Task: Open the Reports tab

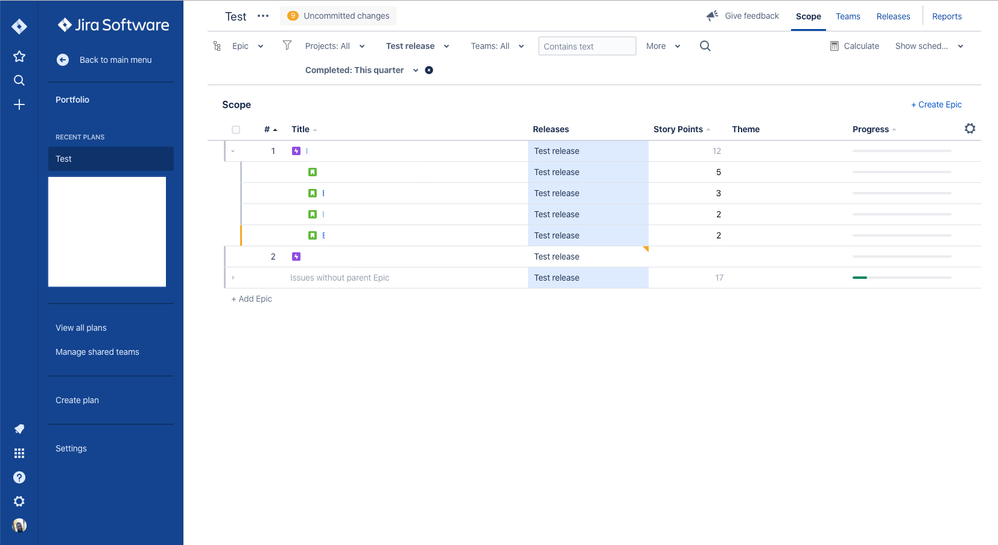Action: pyautogui.click(x=946, y=16)
